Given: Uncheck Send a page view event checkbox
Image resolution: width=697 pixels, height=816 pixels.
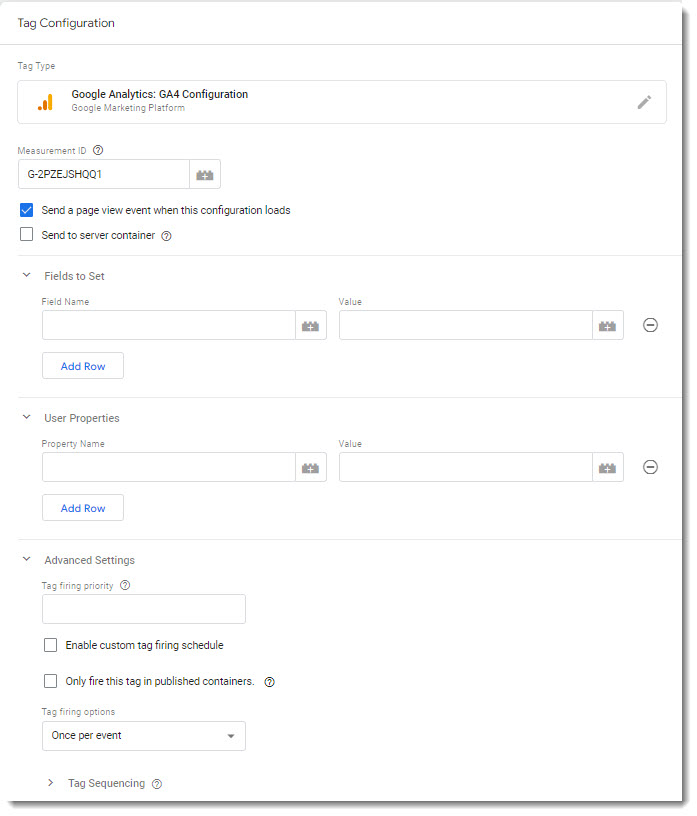Looking at the screenshot, I should point(27,211).
